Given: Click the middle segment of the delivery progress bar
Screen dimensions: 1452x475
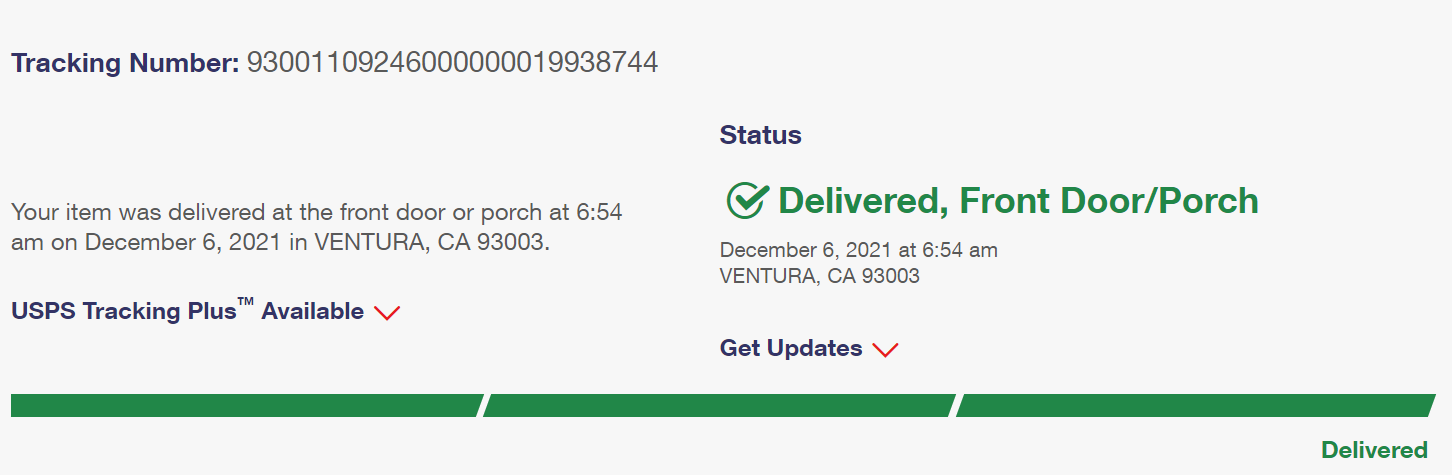Looking at the screenshot, I should point(719,405).
